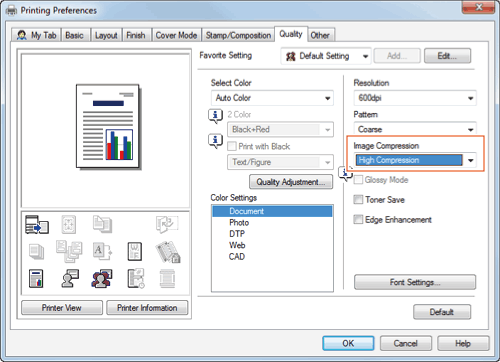
Task: Click the greyed Add... button
Action: [x=397, y=56]
